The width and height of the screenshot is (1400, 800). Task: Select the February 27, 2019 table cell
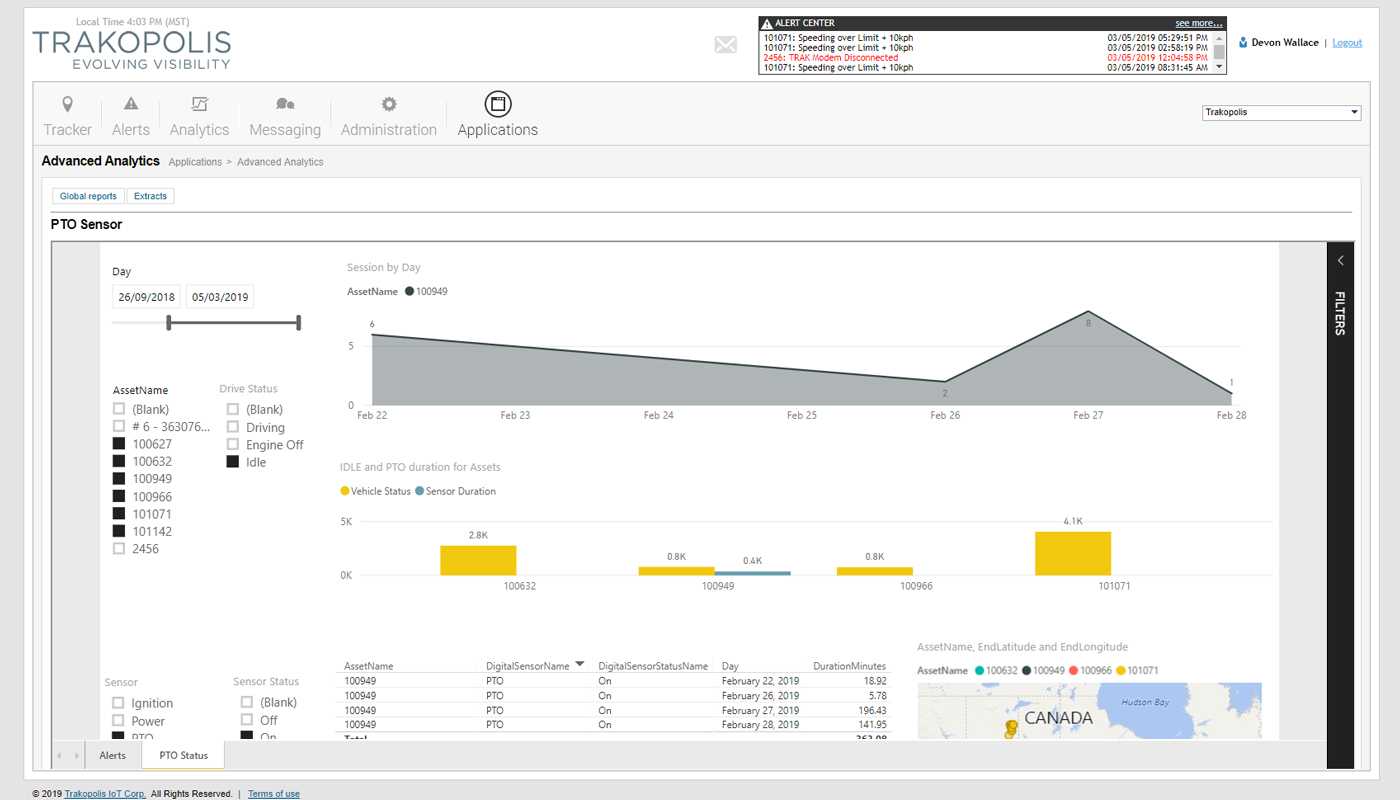click(760, 710)
